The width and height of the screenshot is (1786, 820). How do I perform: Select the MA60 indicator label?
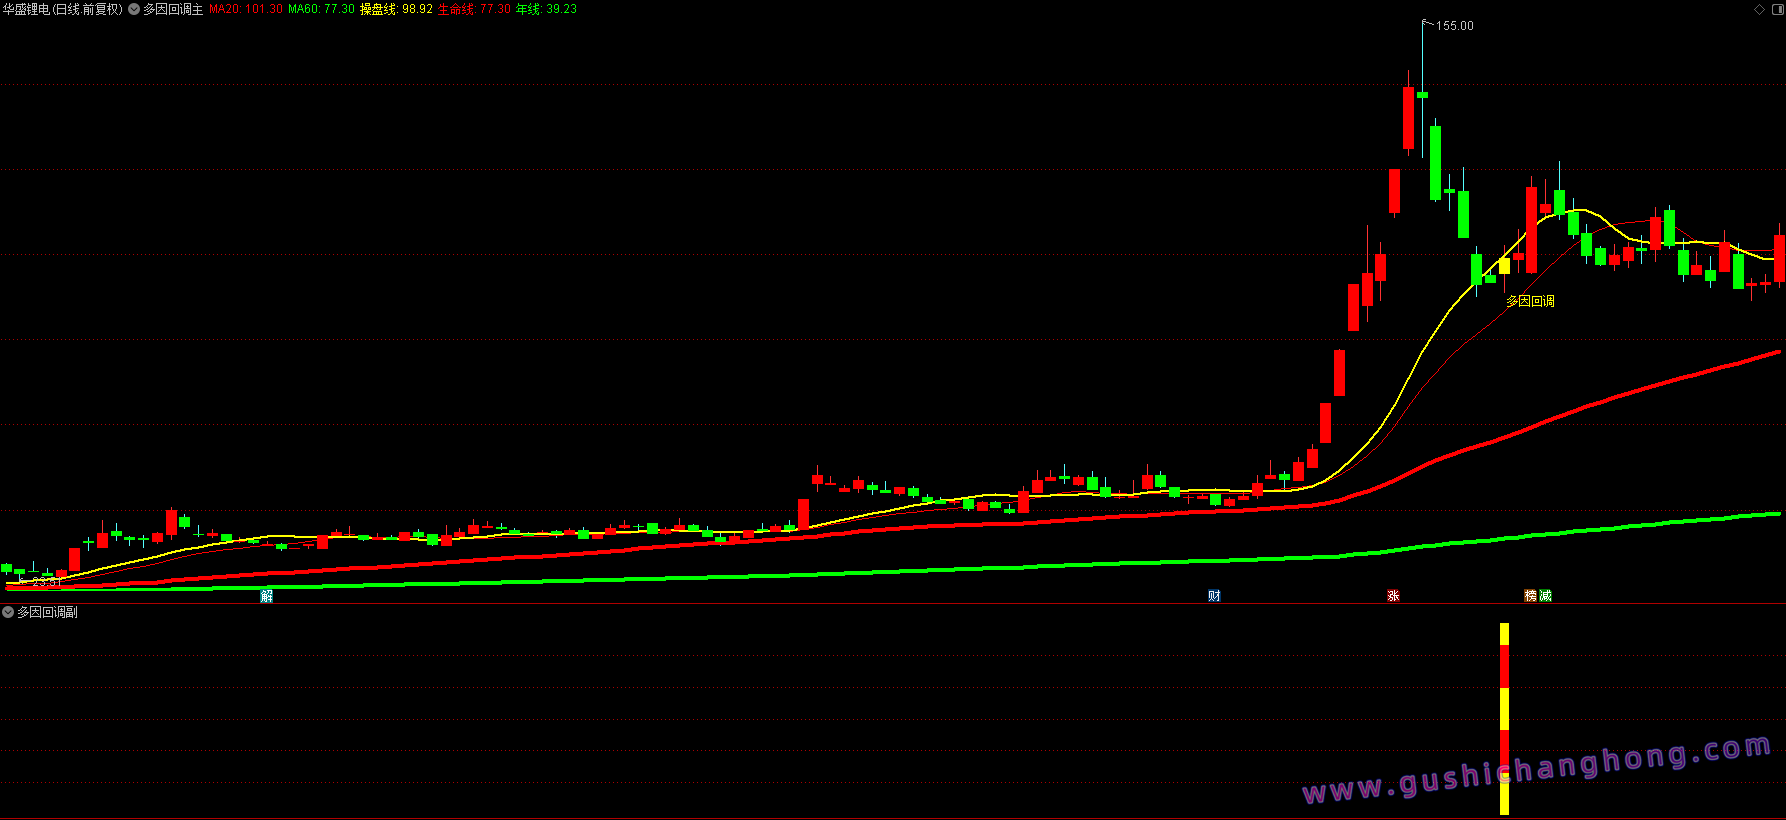pyautogui.click(x=321, y=9)
